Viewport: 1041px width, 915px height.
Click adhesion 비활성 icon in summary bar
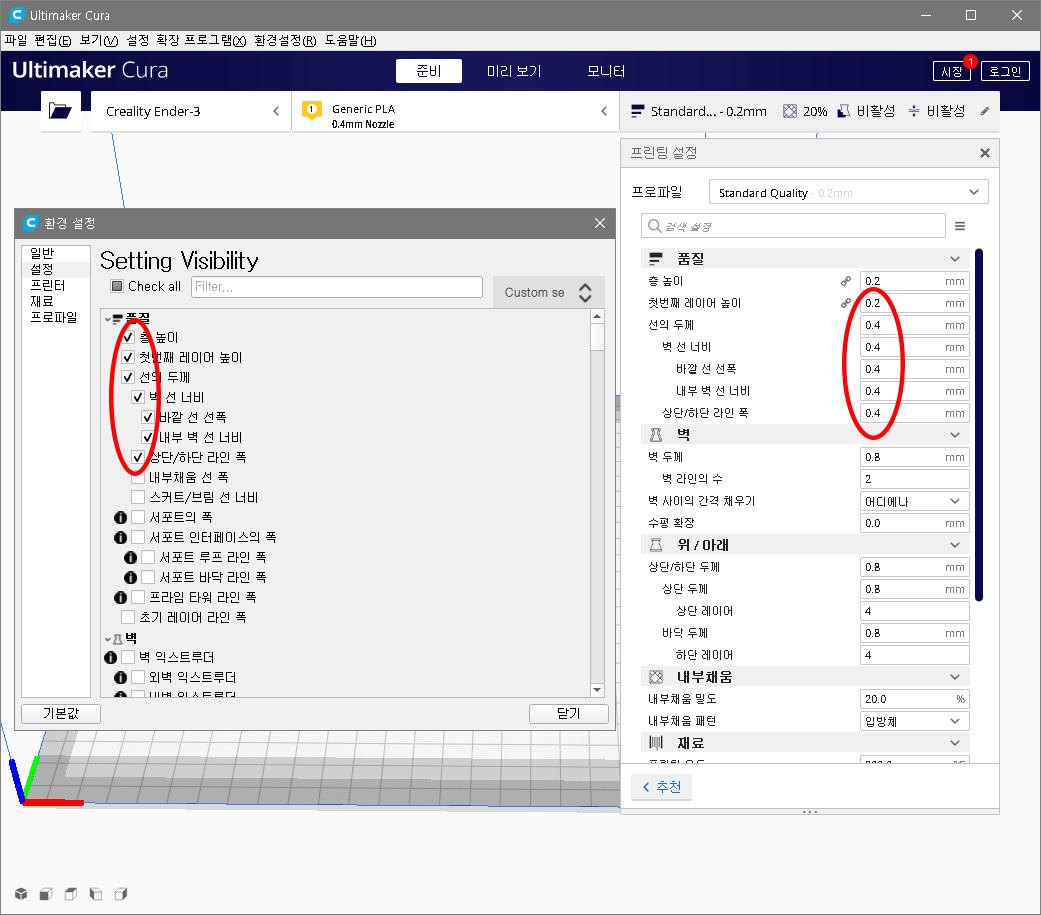click(x=914, y=111)
